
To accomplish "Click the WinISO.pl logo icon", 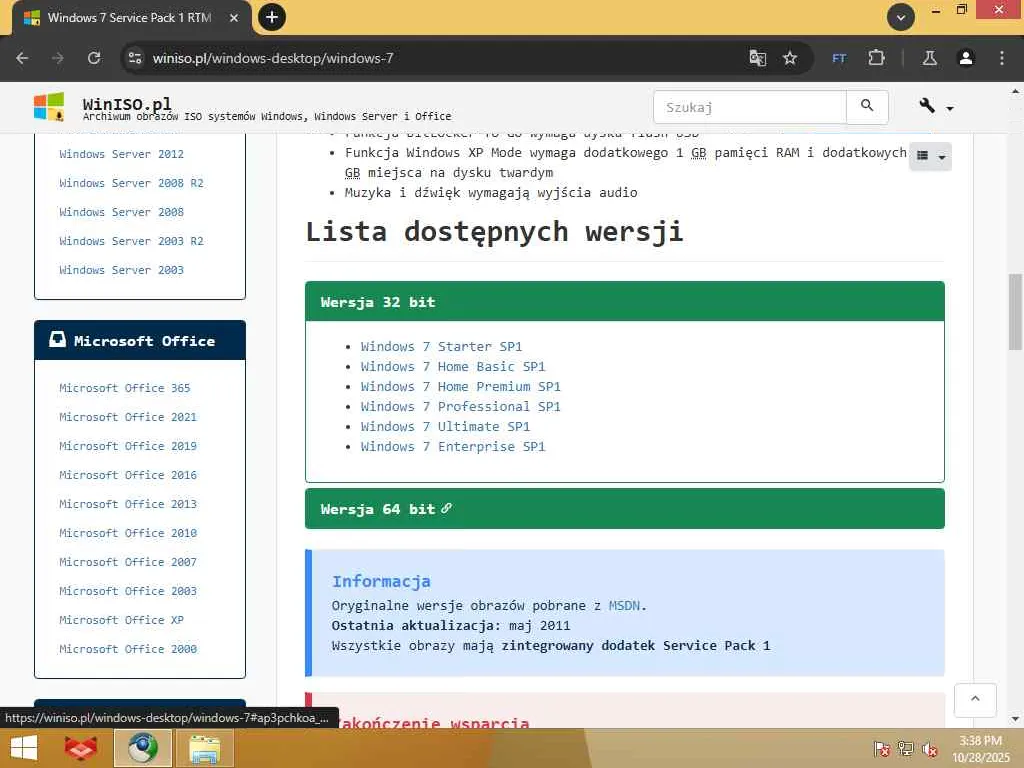I will tap(49, 107).
